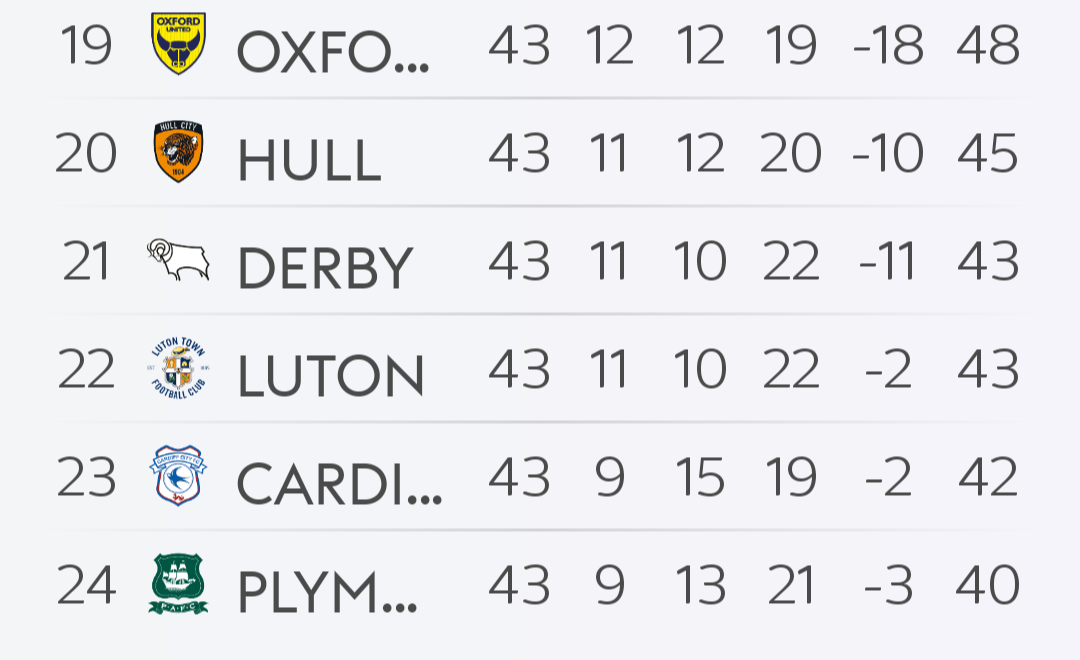
Task: Click Luton's 22 losses figure
Action: click(x=791, y=369)
